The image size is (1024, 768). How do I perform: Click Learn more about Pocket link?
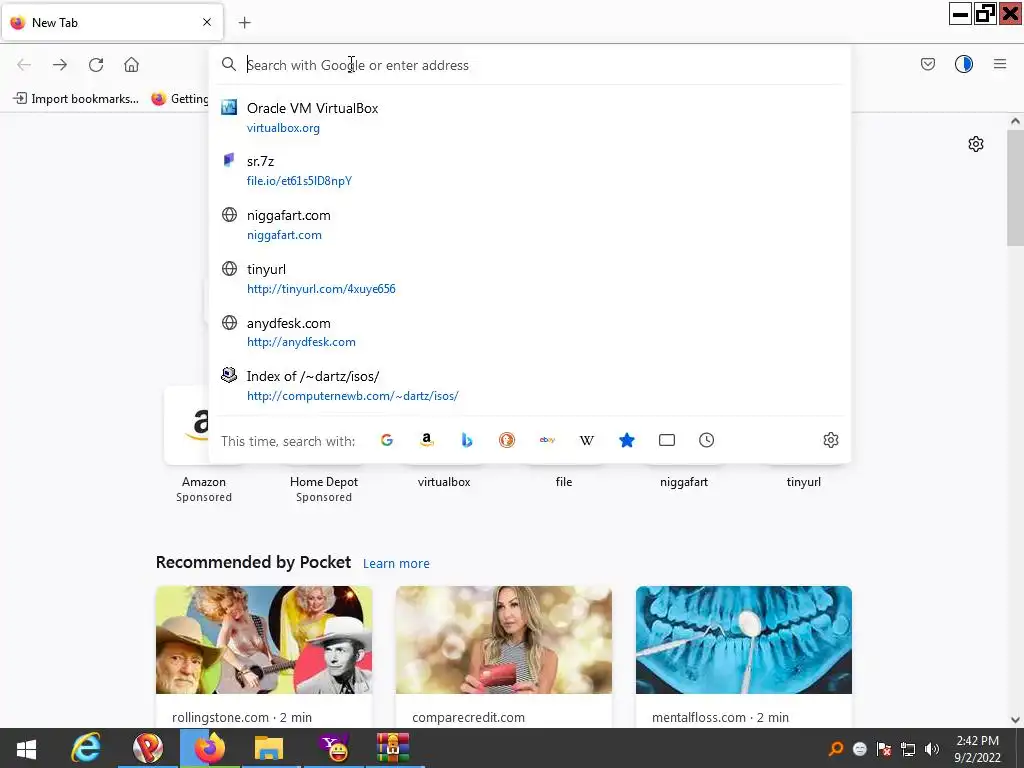(396, 563)
